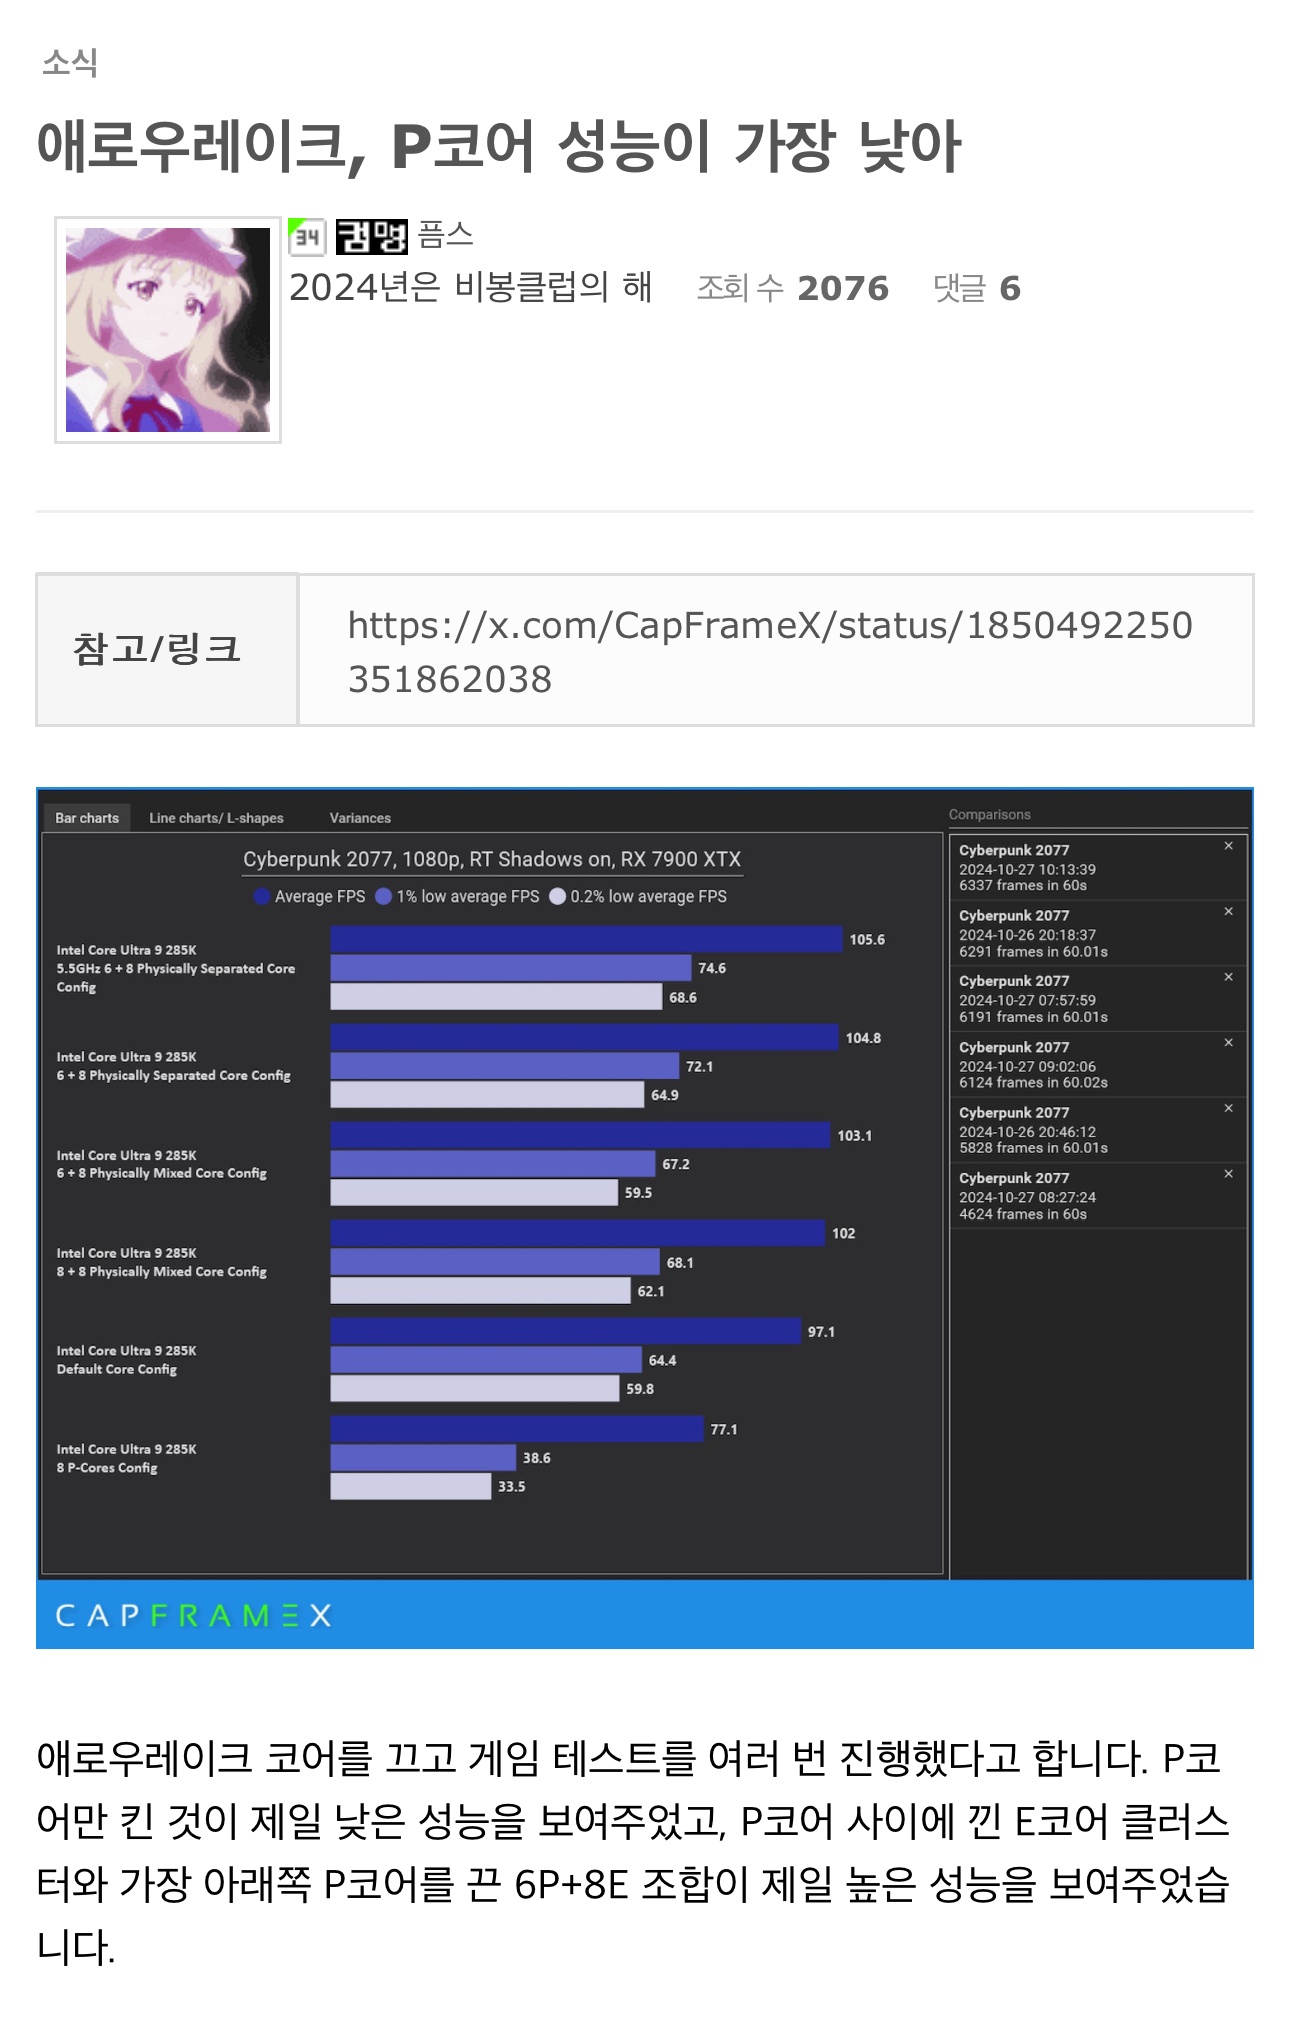Screen dimensions: 1290x2035
Task: Click the Default Core Config label
Action: pyautogui.click(x=126, y=1360)
